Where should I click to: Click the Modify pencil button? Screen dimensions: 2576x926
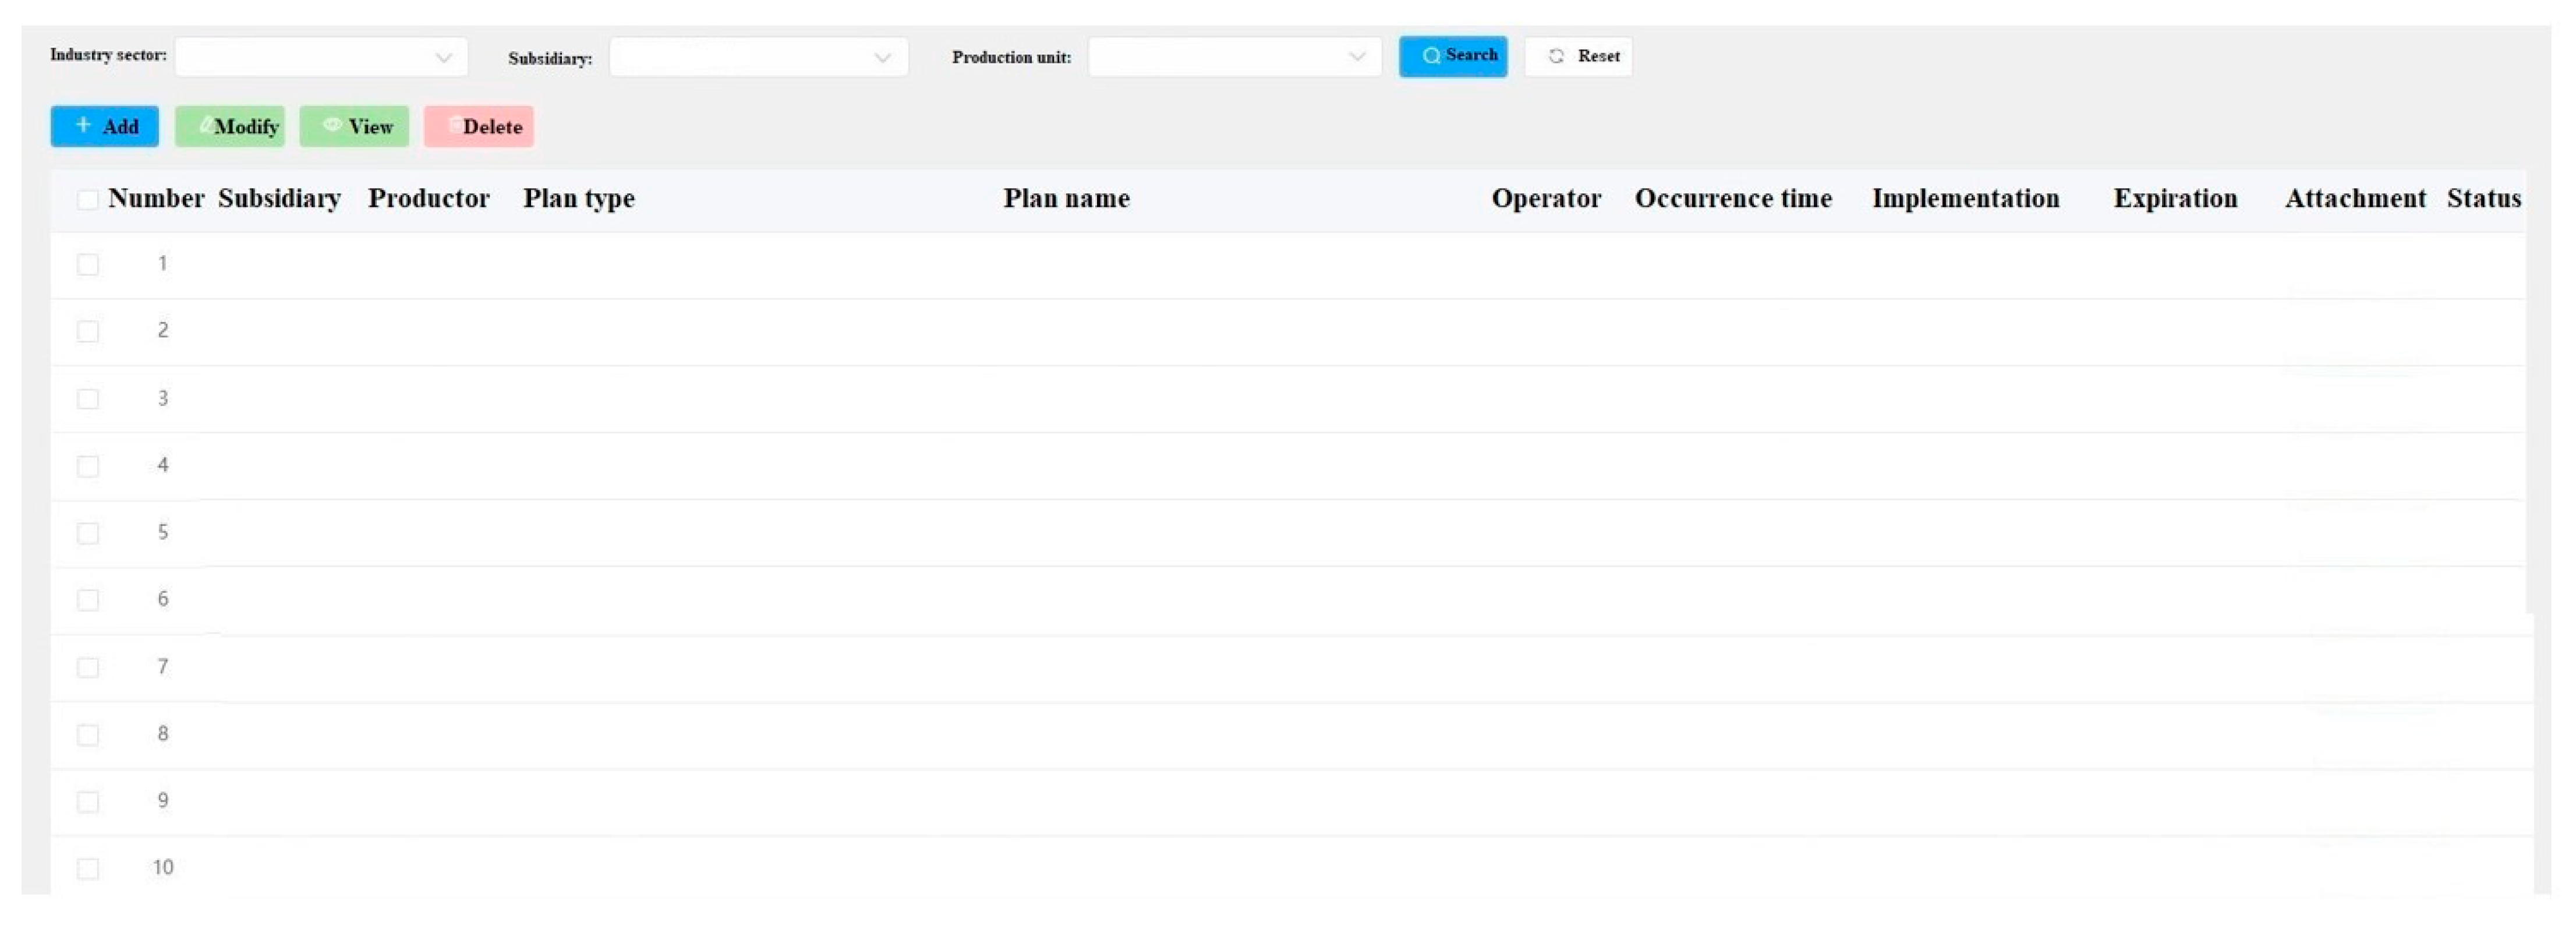230,126
